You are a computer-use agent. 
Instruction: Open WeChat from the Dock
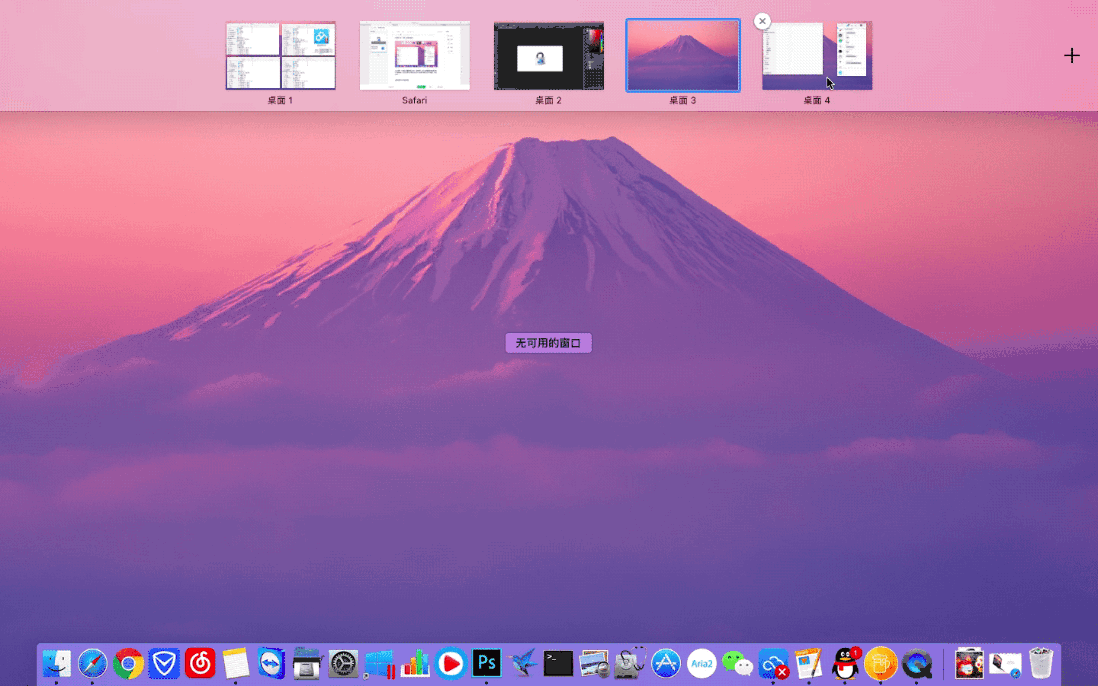(x=738, y=663)
